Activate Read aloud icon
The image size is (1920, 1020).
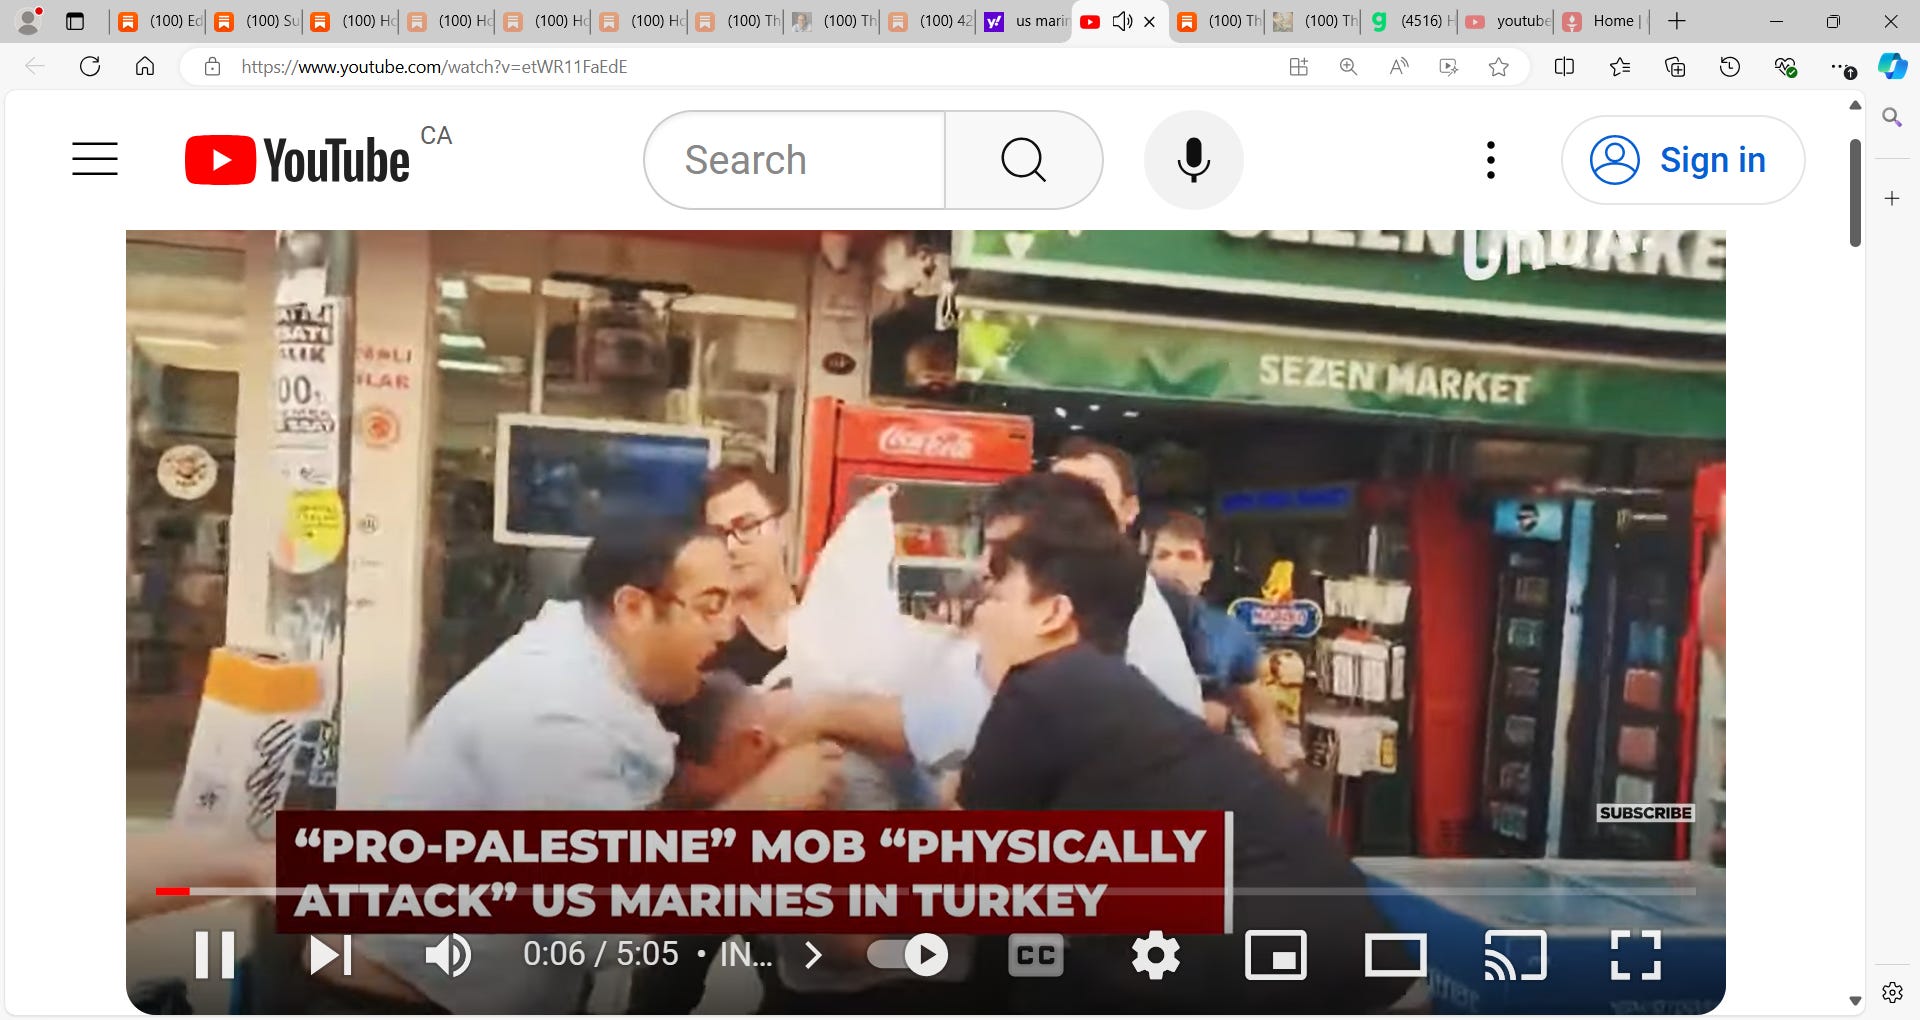pyautogui.click(x=1399, y=67)
